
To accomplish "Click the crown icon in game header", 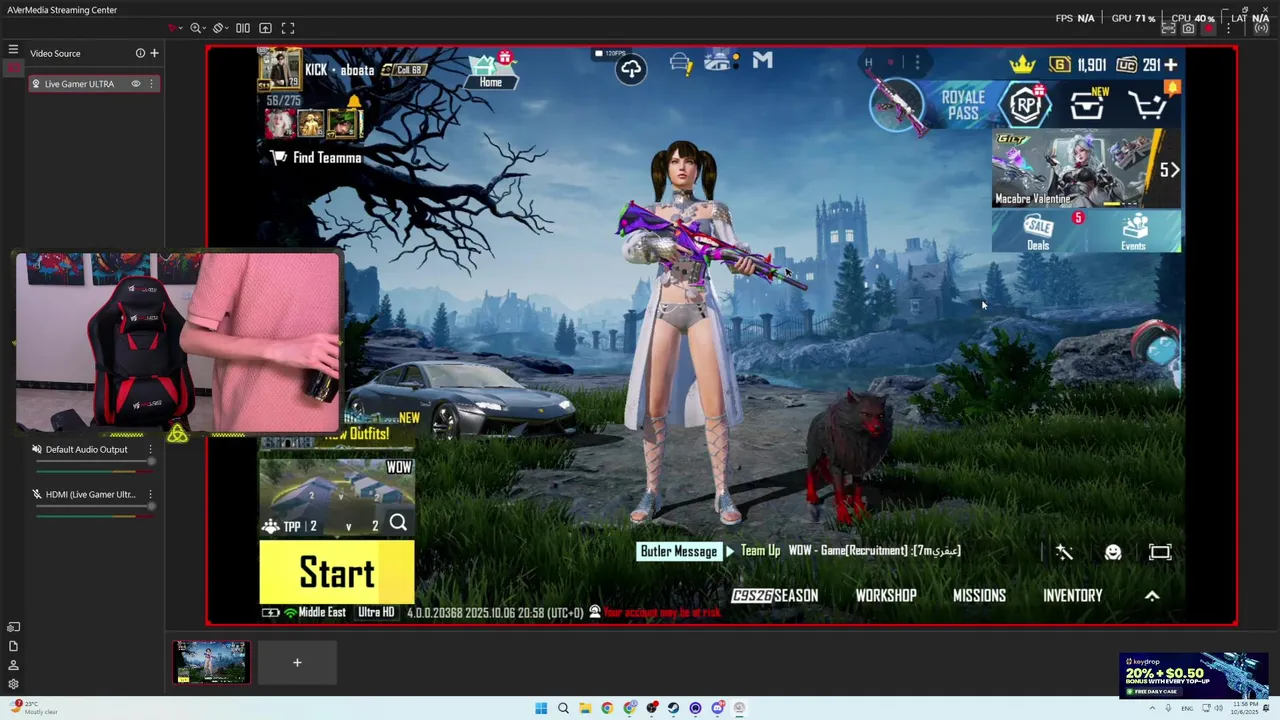I will click(x=1022, y=65).
